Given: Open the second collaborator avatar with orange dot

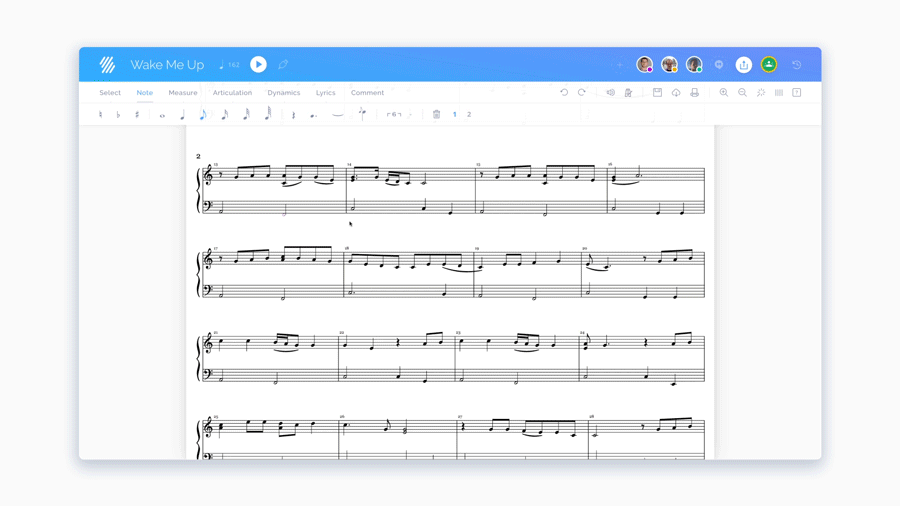Looking at the screenshot, I should (x=669, y=64).
